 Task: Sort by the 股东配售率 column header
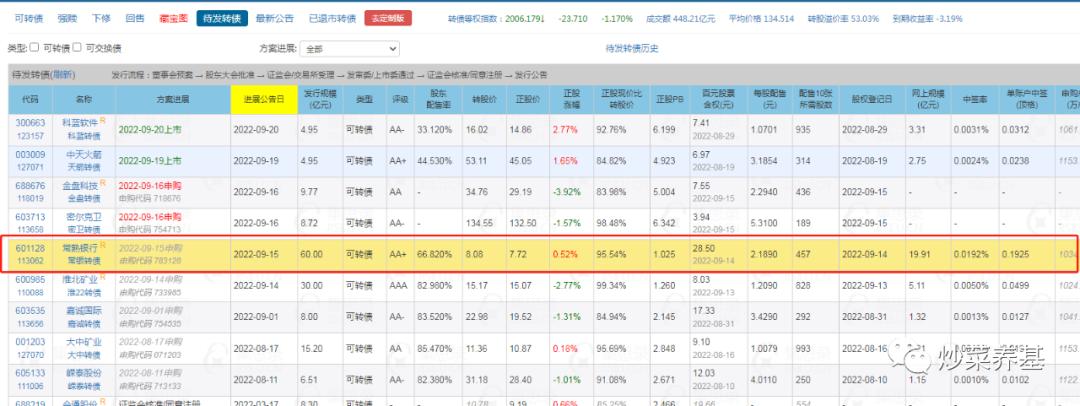pyautogui.click(x=440, y=100)
